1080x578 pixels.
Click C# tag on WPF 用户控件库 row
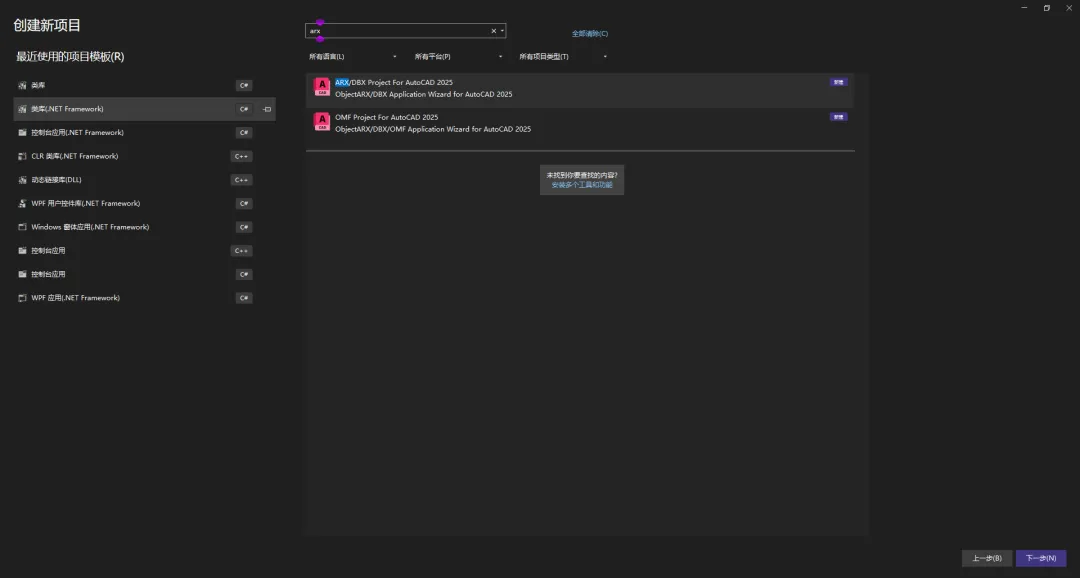(x=244, y=203)
